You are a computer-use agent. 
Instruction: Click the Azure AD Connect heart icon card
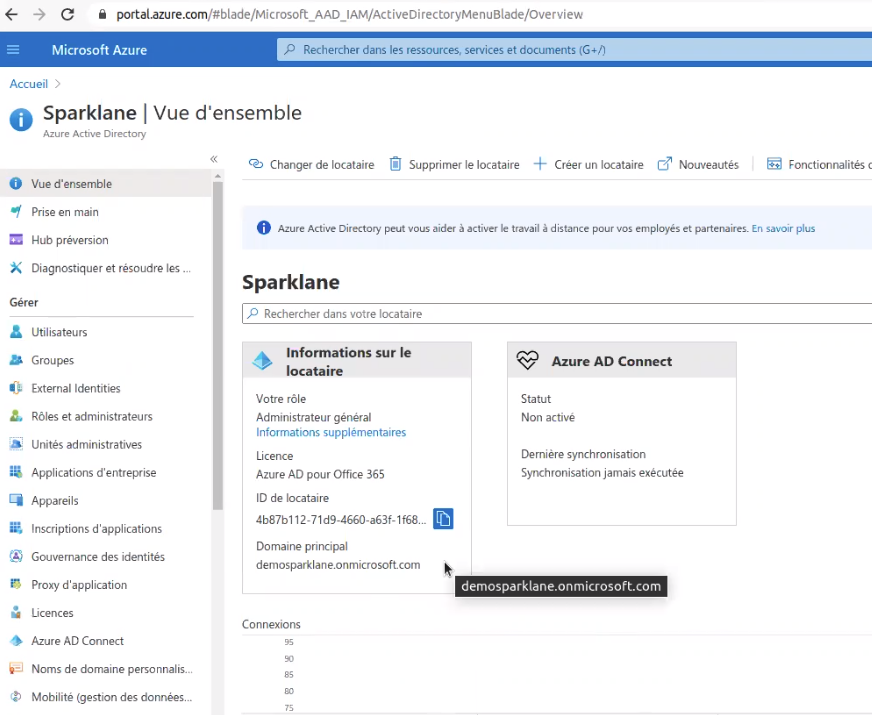point(527,361)
